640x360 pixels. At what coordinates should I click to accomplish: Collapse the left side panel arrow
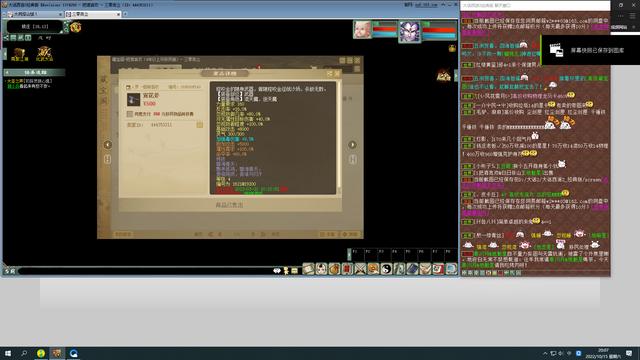click(5, 53)
